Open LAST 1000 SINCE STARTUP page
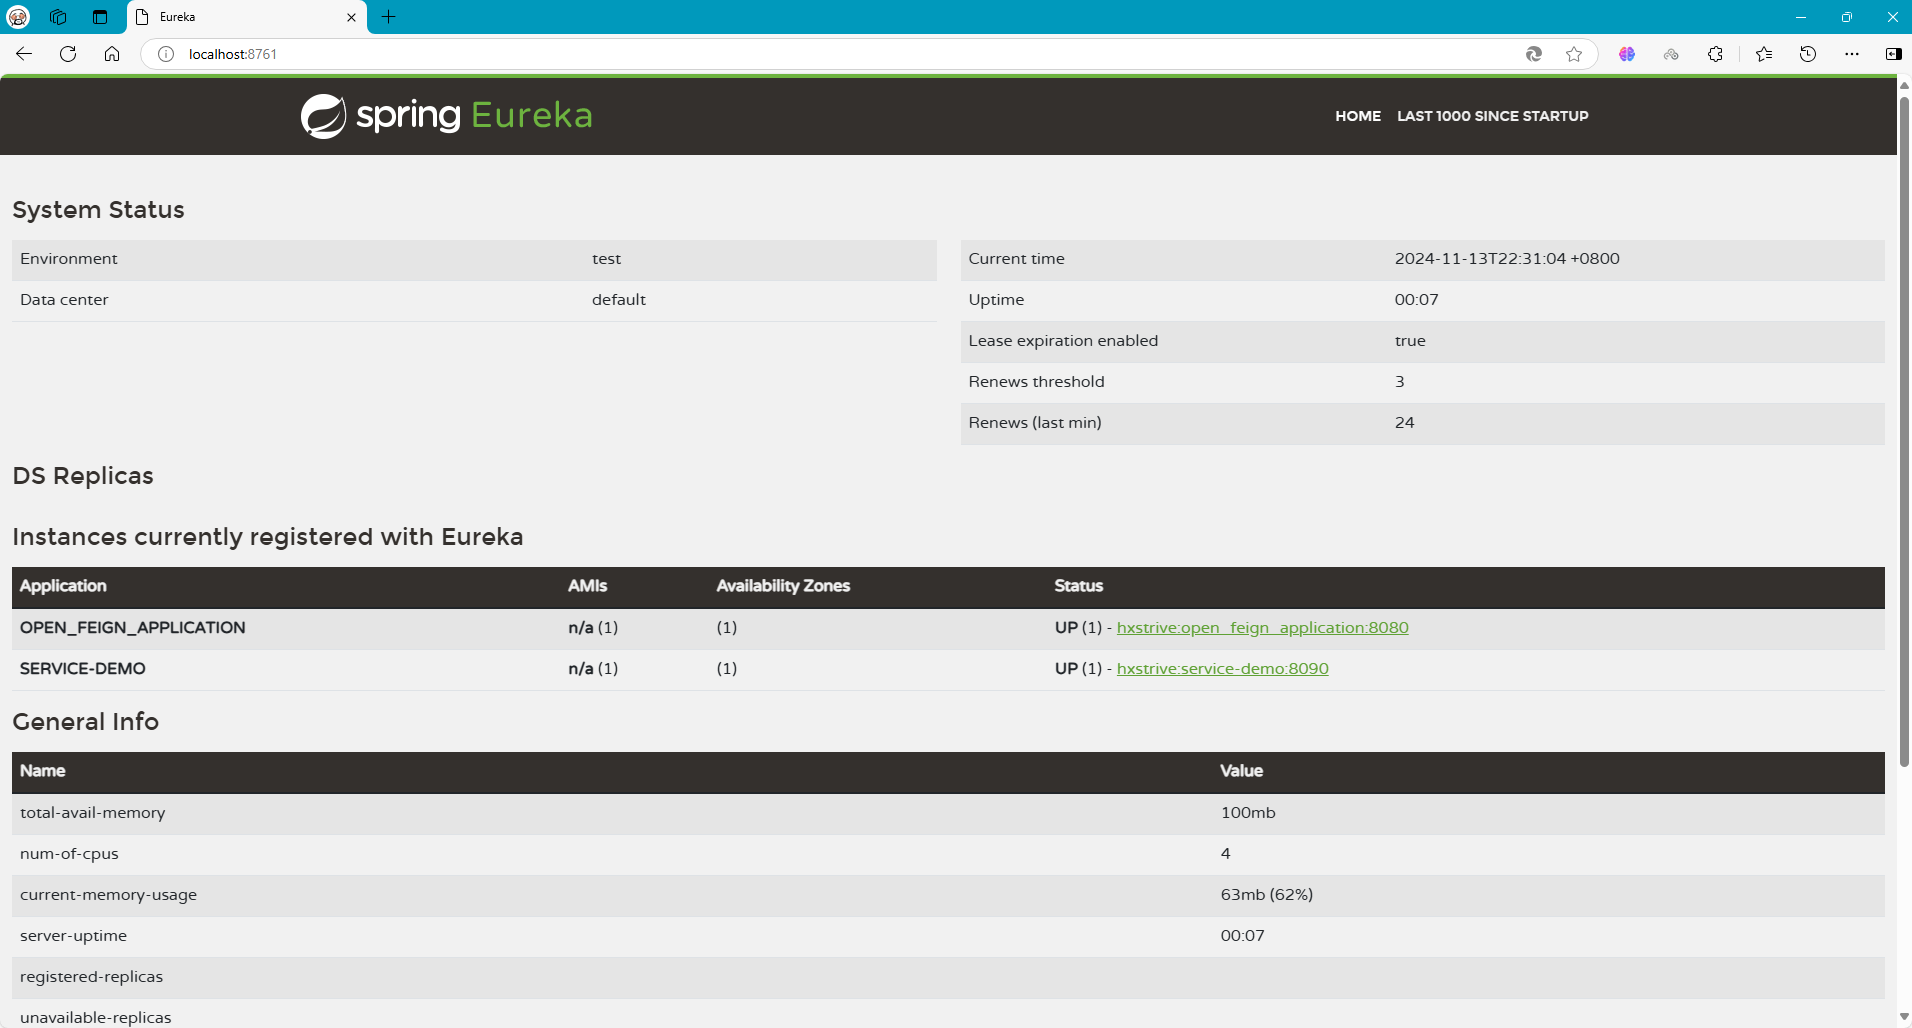Image resolution: width=1912 pixels, height=1028 pixels. (x=1493, y=116)
